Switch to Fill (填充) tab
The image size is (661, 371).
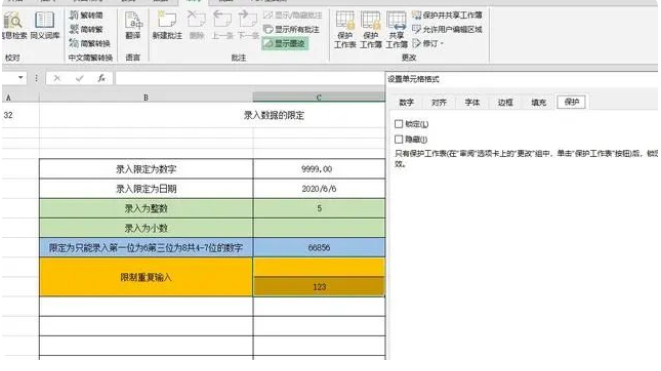pyautogui.click(x=538, y=102)
